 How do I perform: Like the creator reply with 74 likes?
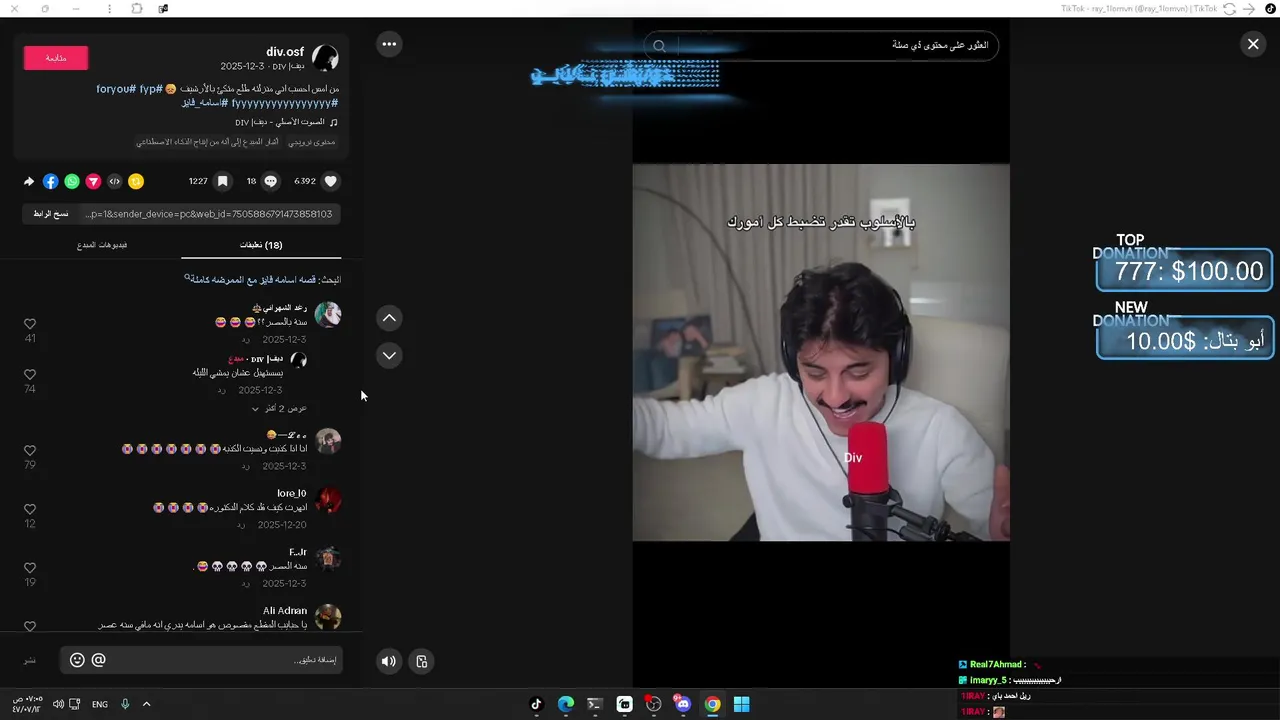coord(30,374)
